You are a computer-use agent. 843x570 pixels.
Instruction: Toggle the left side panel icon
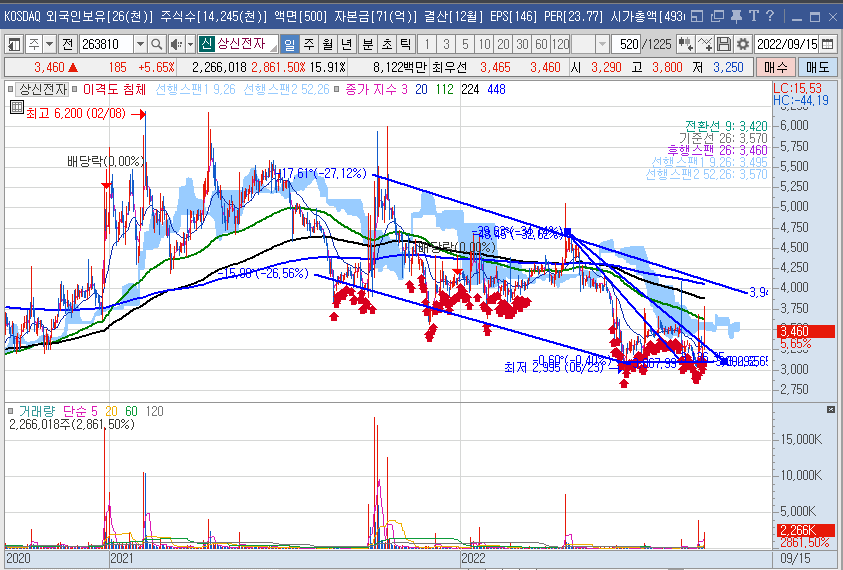pos(13,44)
